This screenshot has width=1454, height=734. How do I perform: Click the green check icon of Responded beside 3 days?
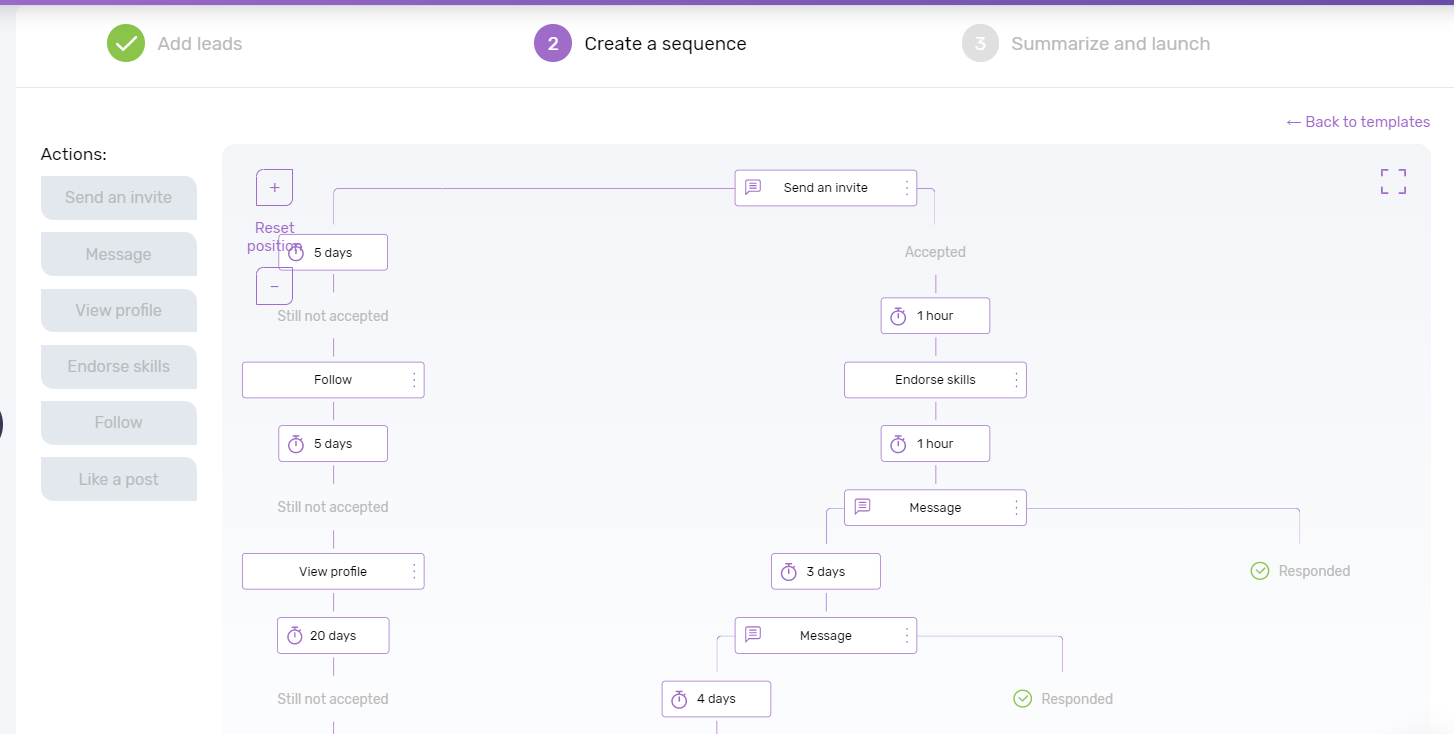click(x=1260, y=571)
